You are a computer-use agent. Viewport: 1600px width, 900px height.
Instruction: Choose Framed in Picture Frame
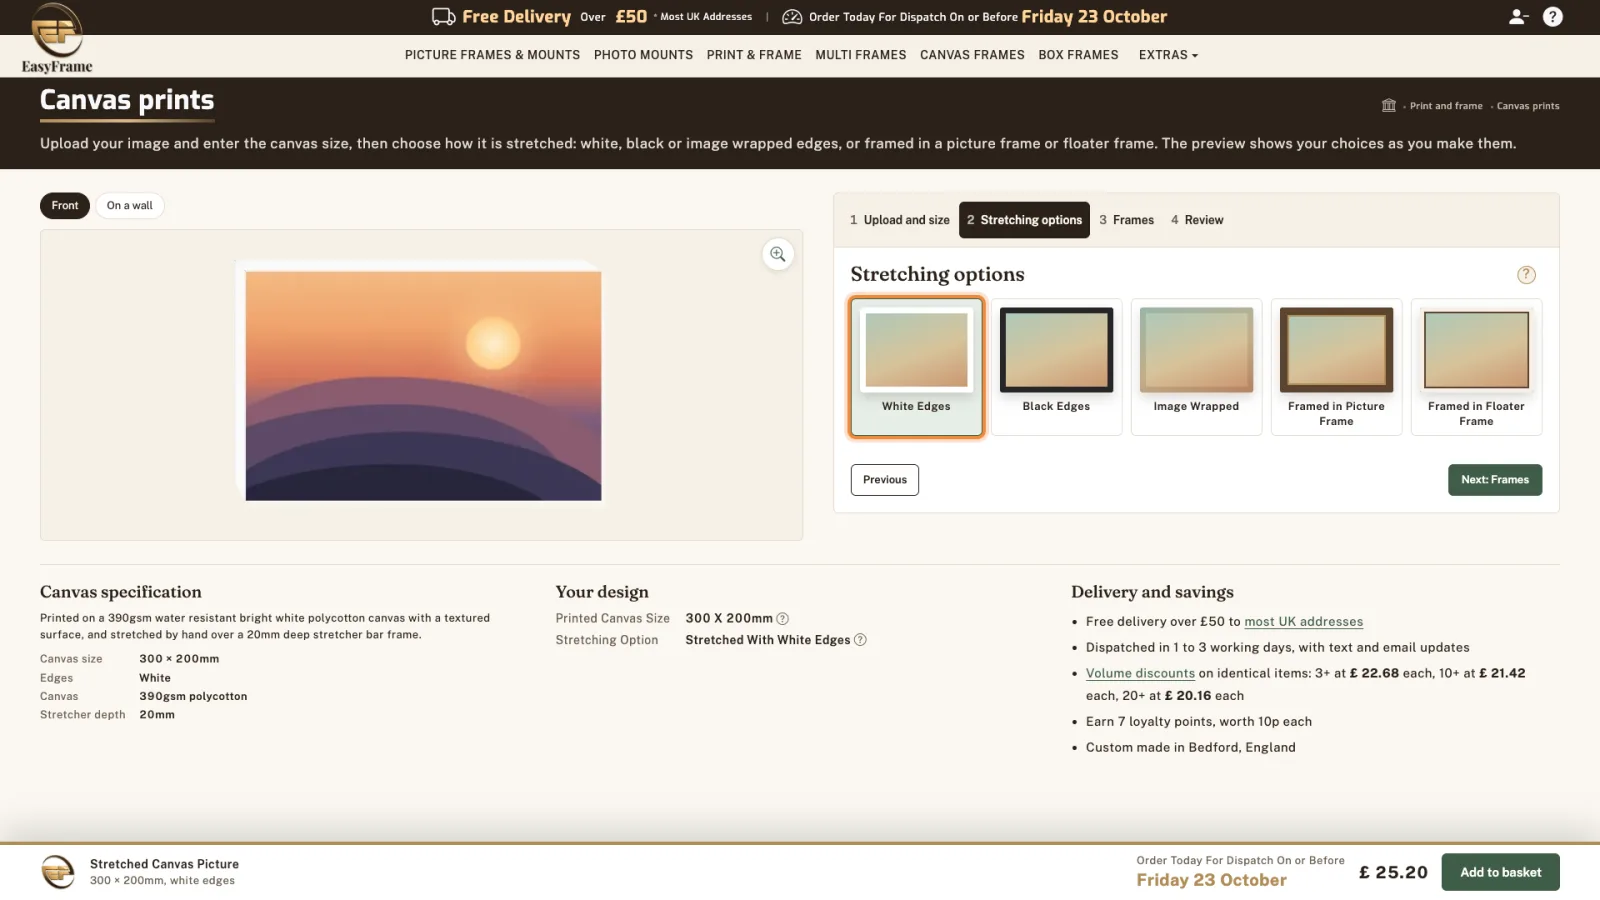(1336, 367)
